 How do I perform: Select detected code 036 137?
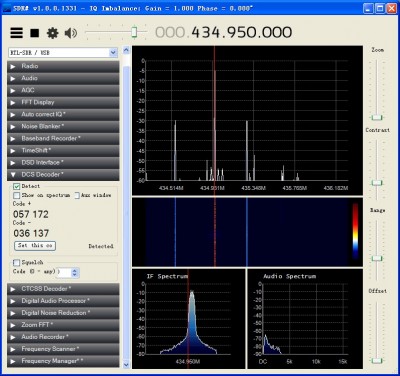31,233
